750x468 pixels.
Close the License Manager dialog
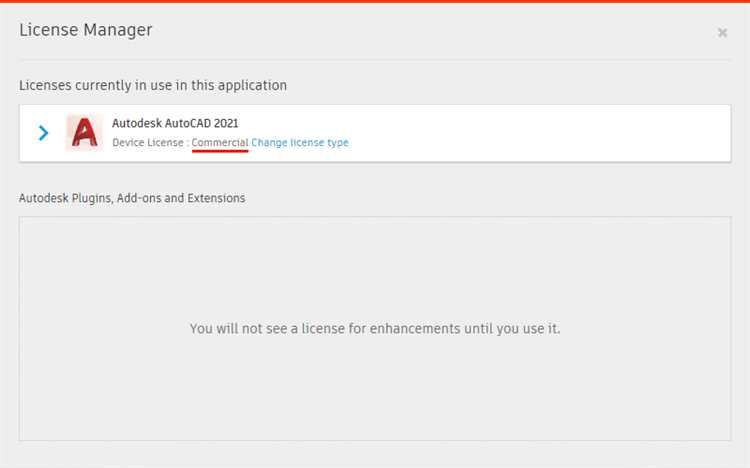click(x=722, y=33)
